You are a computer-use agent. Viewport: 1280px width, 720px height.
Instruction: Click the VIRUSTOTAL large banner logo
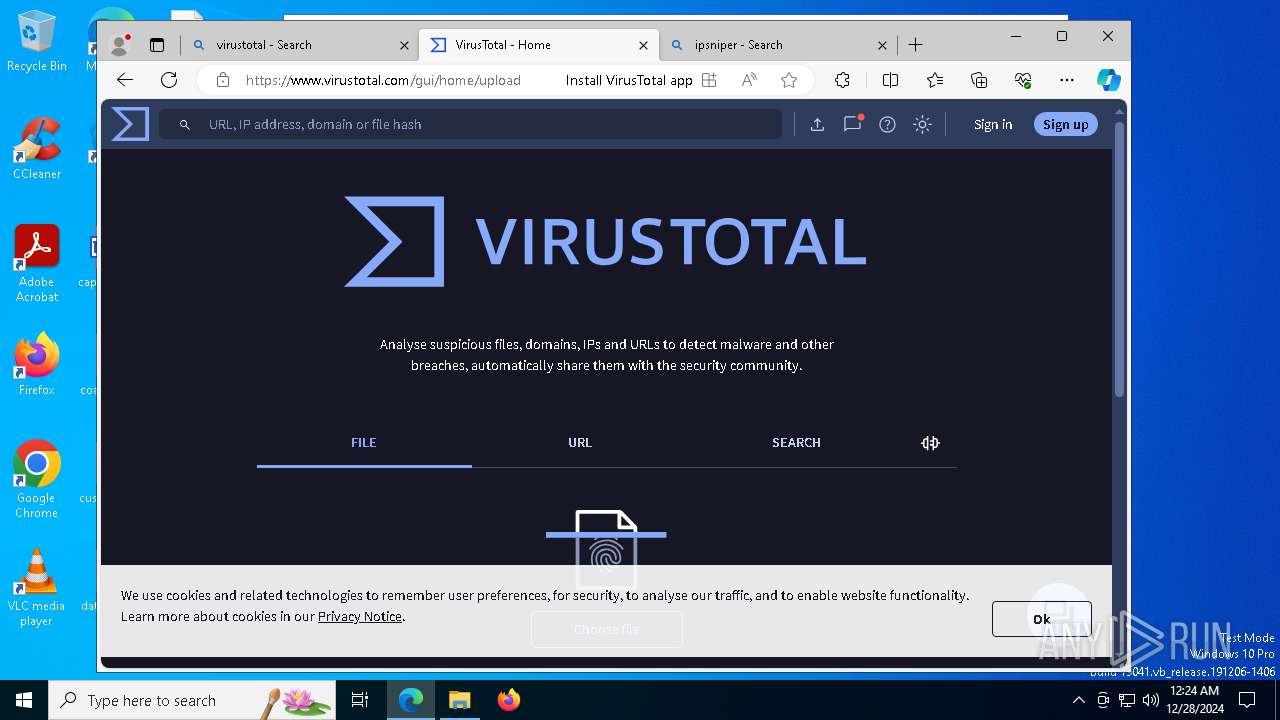pyautogui.click(x=605, y=241)
